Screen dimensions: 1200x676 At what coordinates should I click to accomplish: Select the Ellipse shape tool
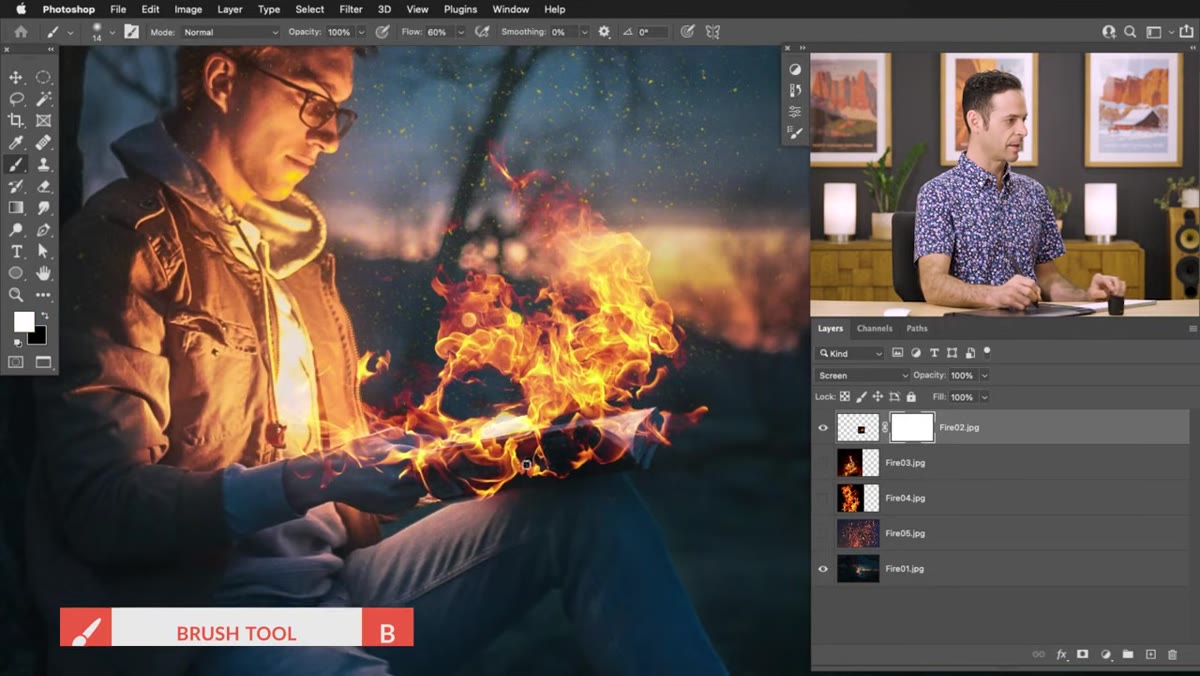pos(16,273)
